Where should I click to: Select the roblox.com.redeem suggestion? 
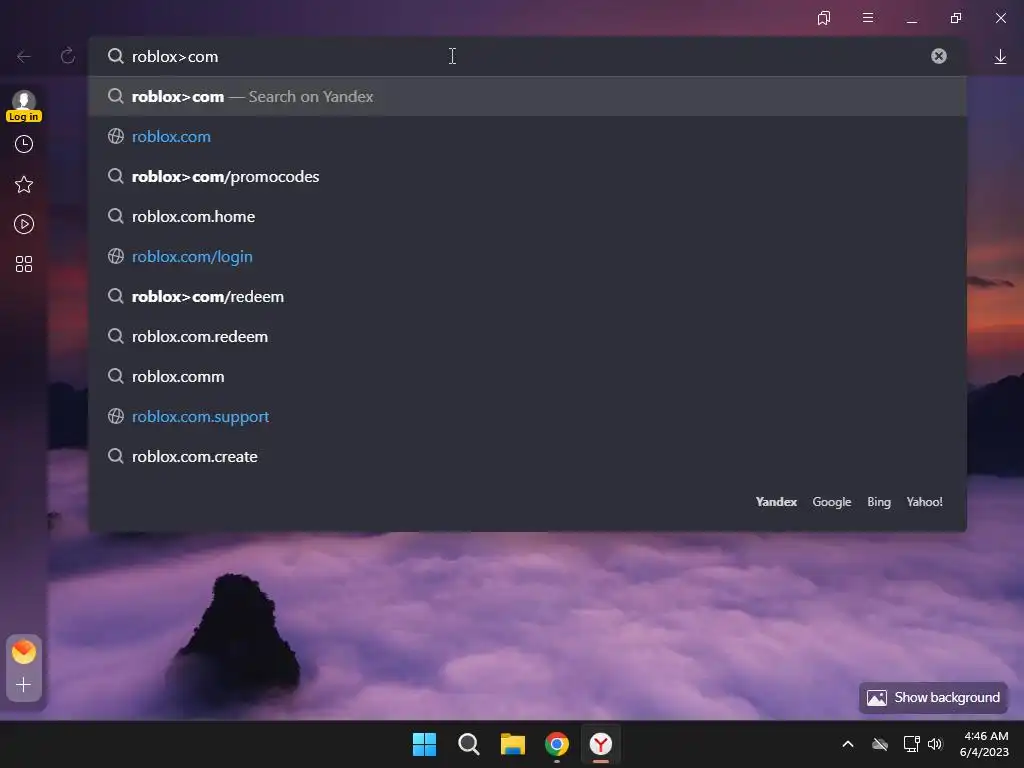(528, 336)
